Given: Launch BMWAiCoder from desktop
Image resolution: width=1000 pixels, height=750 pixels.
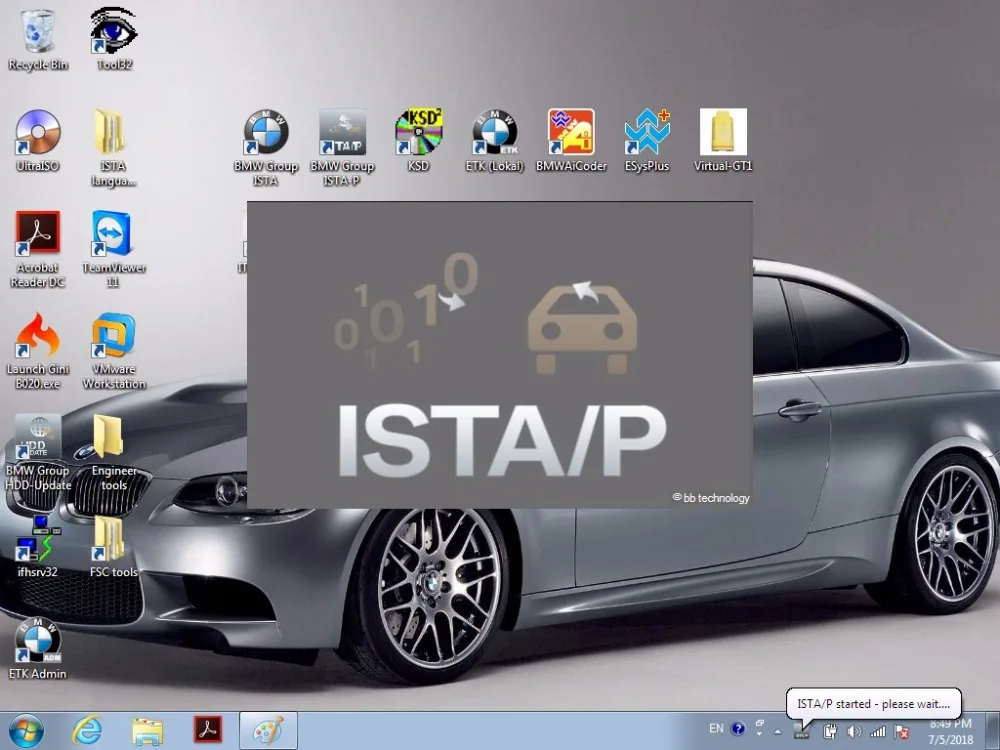Looking at the screenshot, I should tap(571, 134).
